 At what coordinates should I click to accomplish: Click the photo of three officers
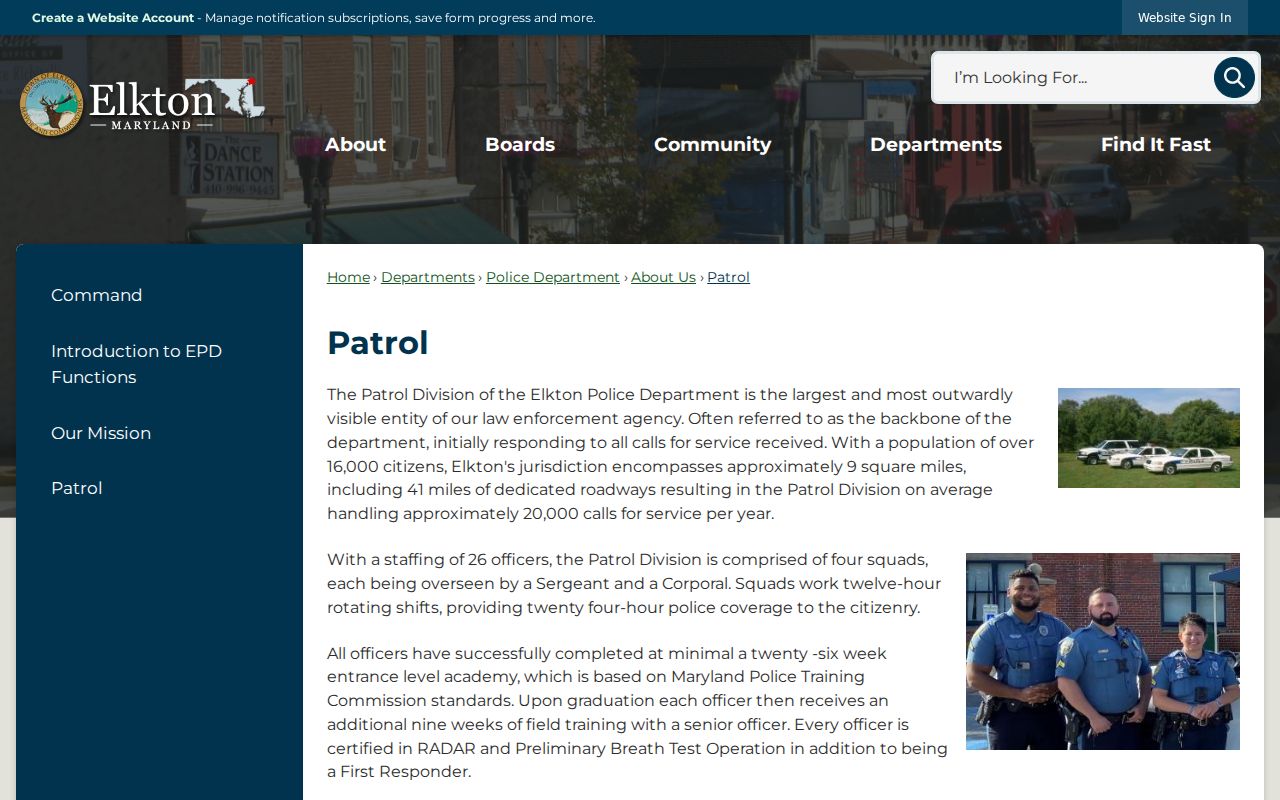pos(1103,651)
